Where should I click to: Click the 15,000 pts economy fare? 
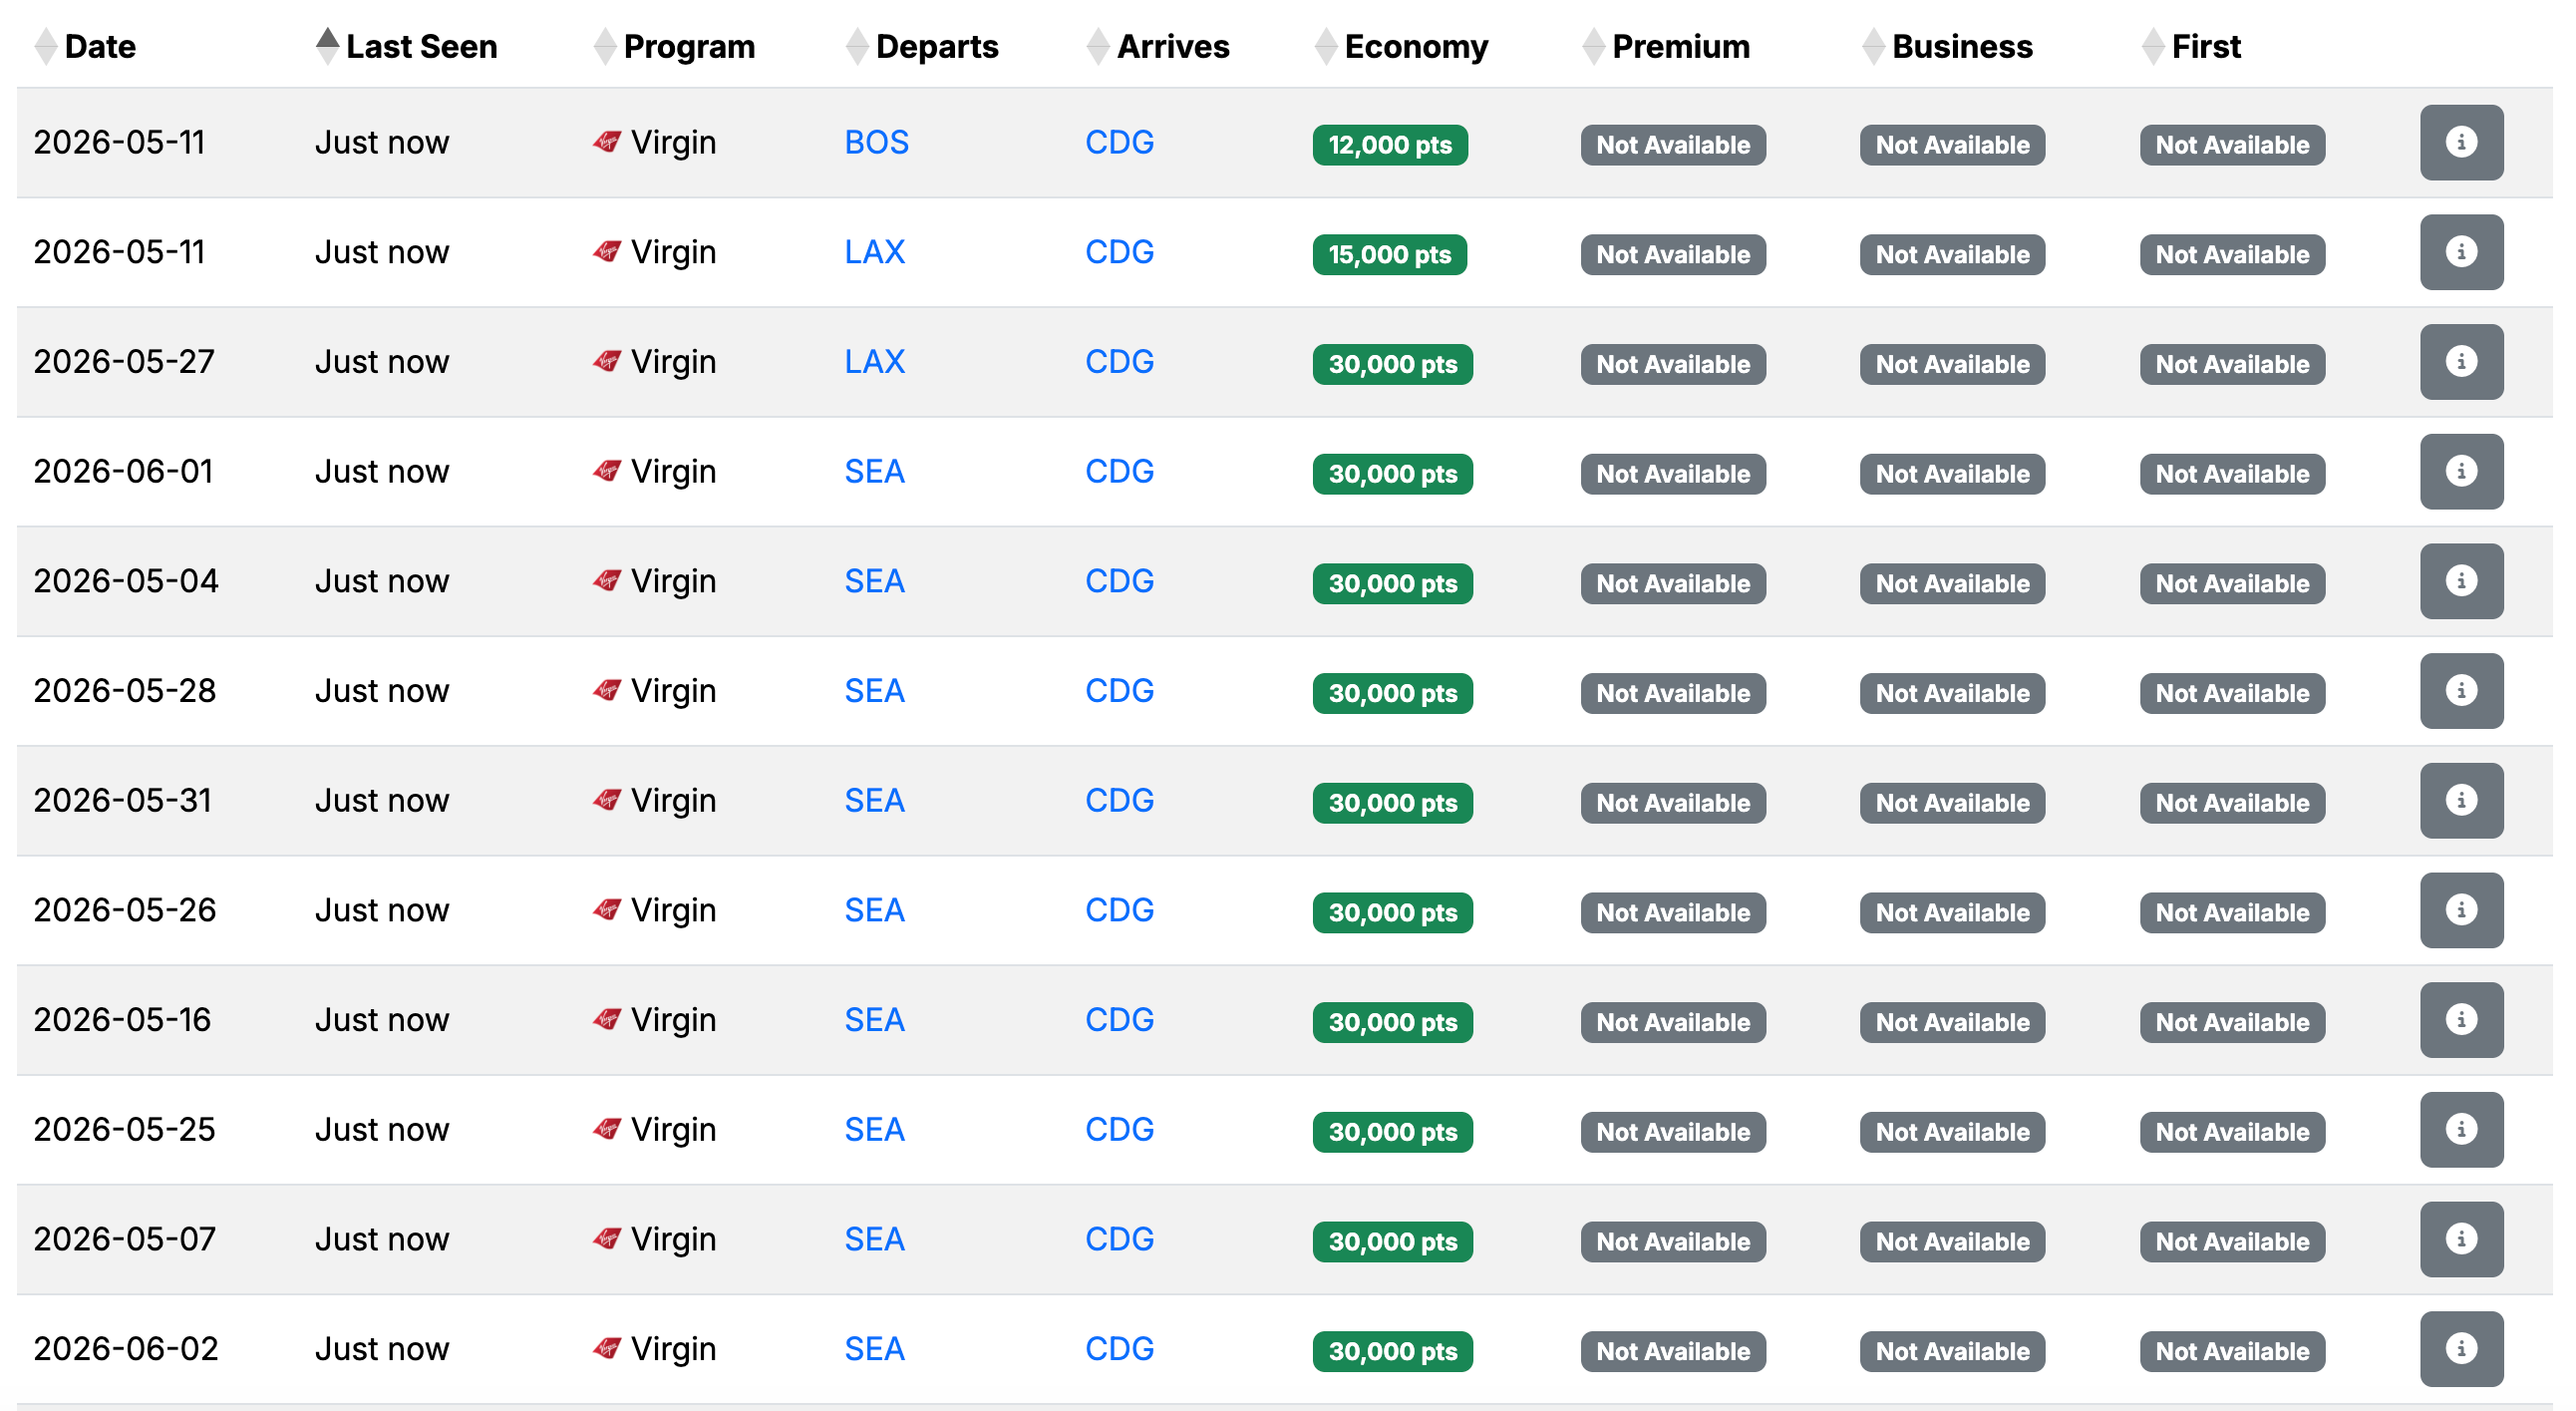point(1389,255)
